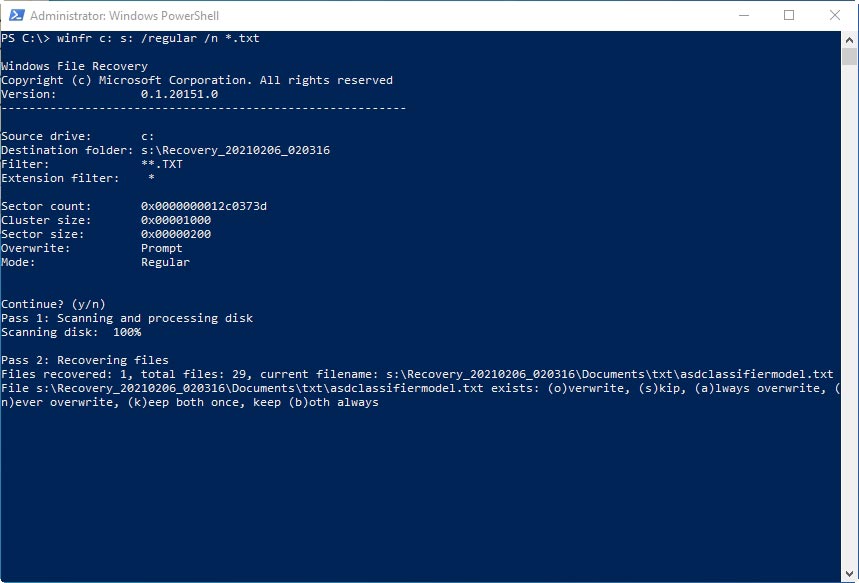Click the scrollbar down arrow

pyautogui.click(x=849, y=574)
